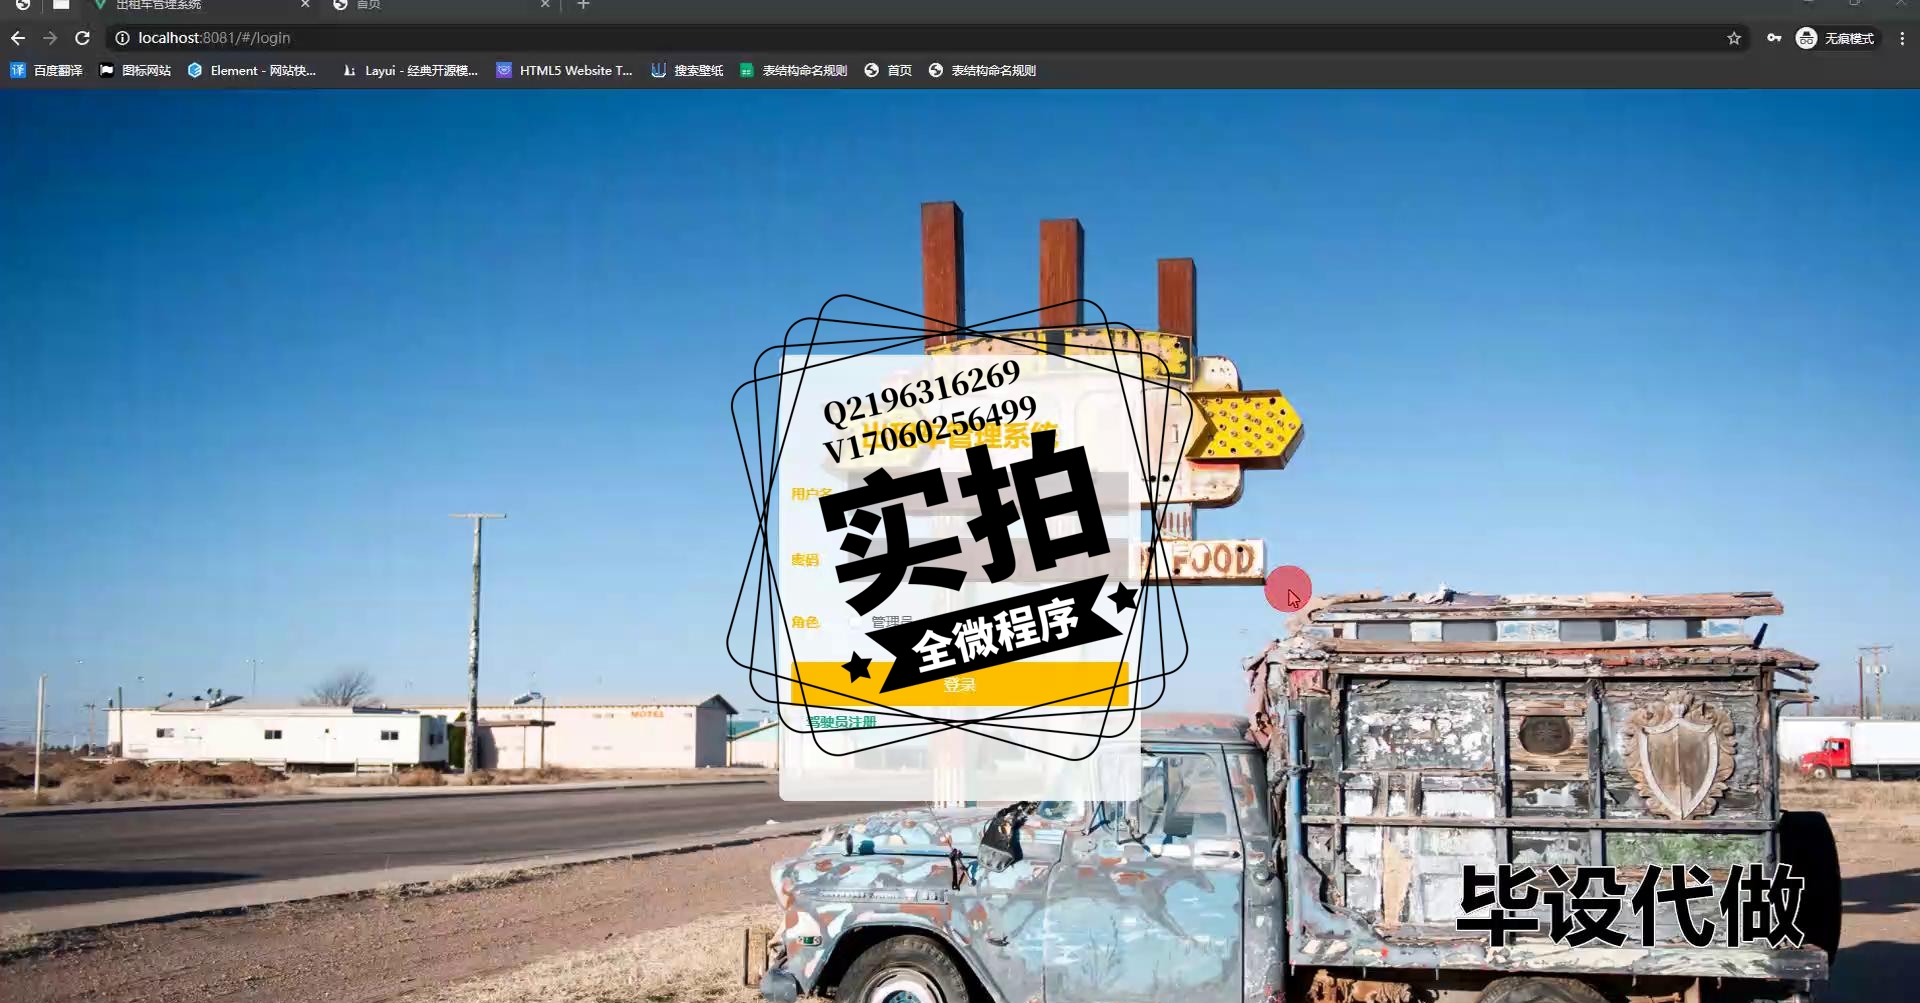Go back with the browser back arrow
Viewport: 1920px width, 1003px height.
18,38
